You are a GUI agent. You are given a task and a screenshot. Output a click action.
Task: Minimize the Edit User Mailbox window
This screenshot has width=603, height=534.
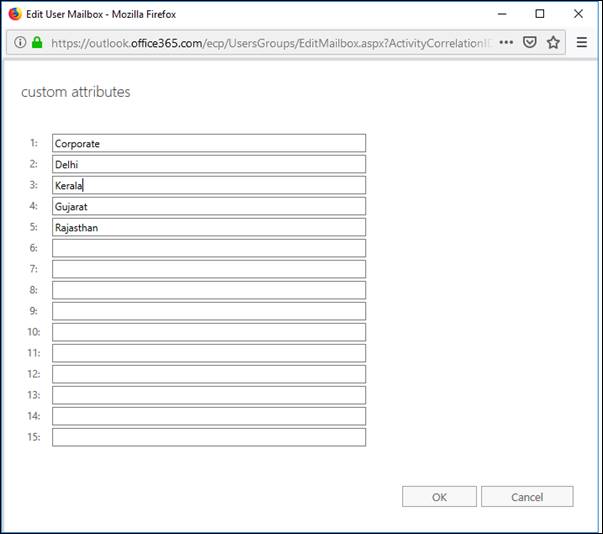502,14
